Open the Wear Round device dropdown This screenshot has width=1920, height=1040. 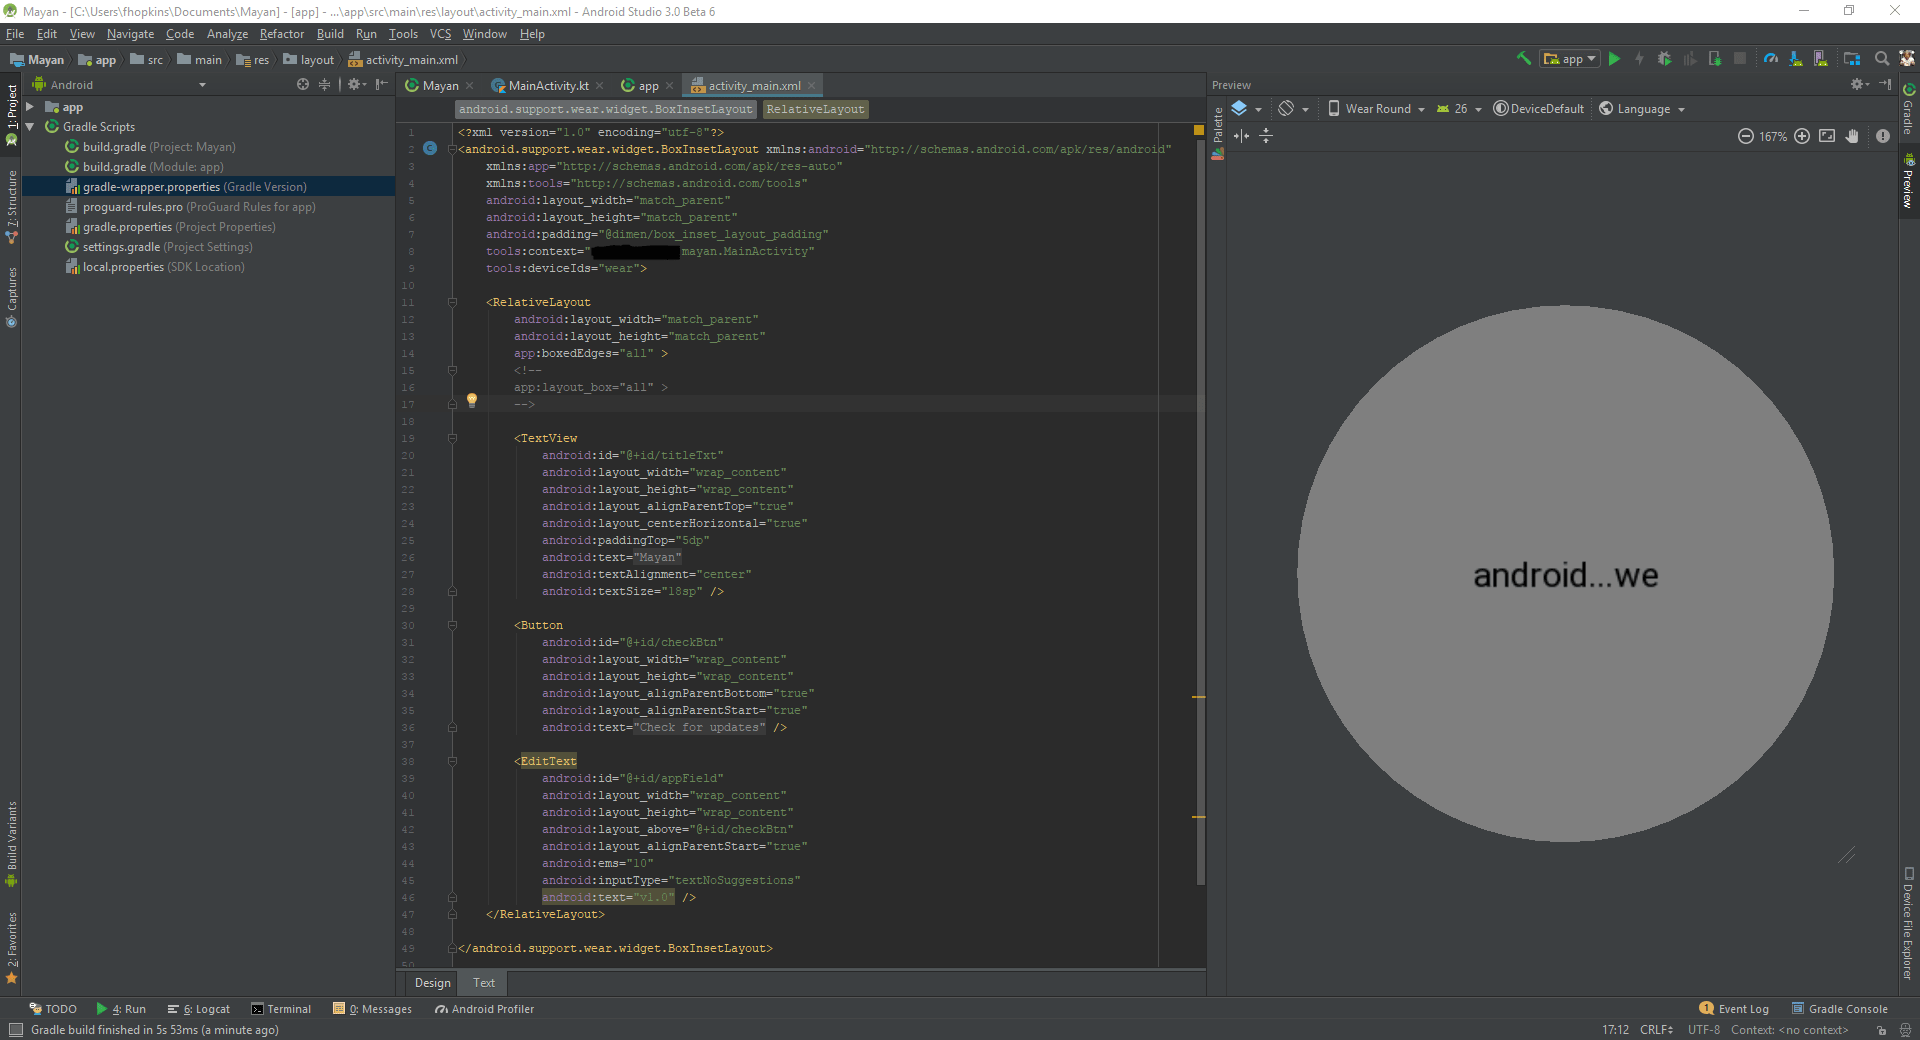tap(1376, 109)
